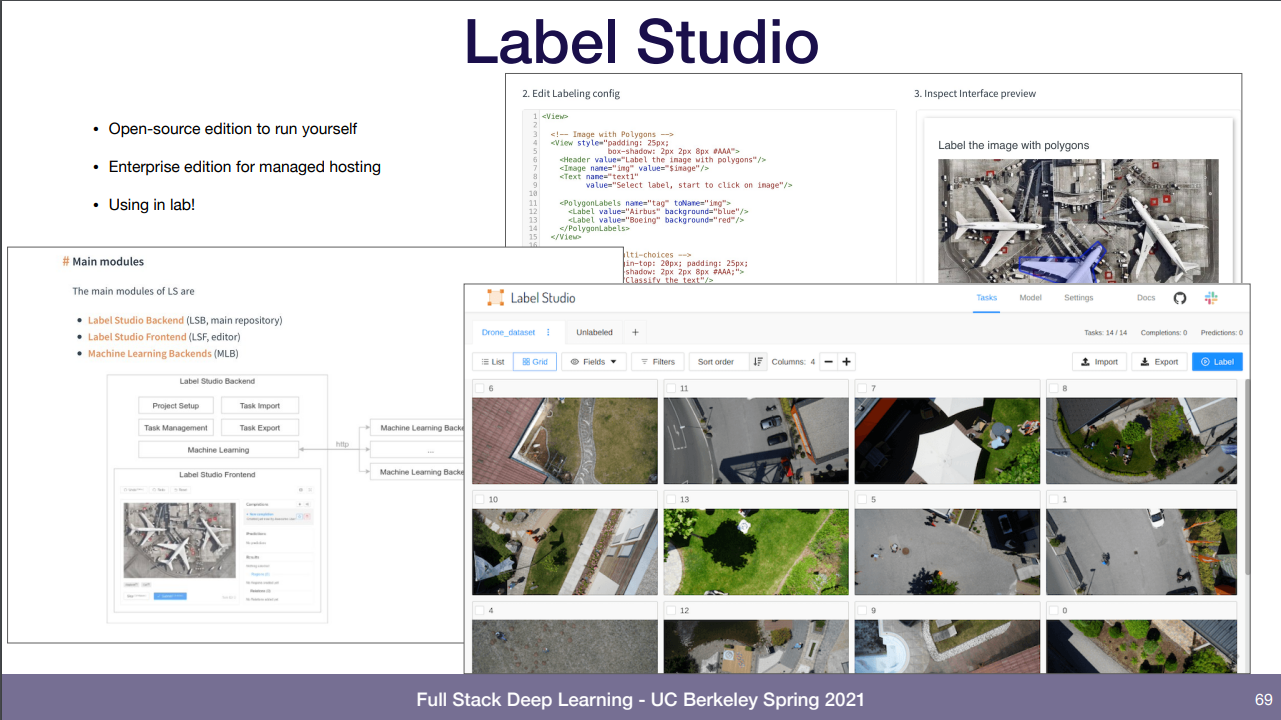
Task: Click the 'Tasks: 14 / 14' counter text
Action: (x=1106, y=332)
